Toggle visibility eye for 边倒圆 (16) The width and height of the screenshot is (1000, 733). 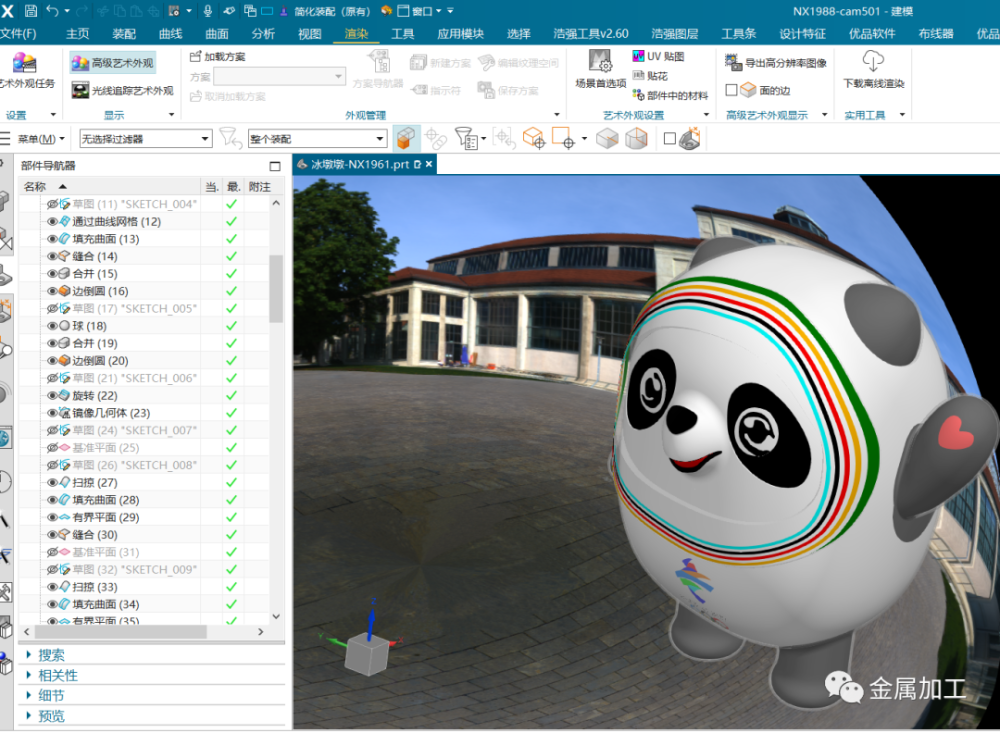tap(52, 291)
